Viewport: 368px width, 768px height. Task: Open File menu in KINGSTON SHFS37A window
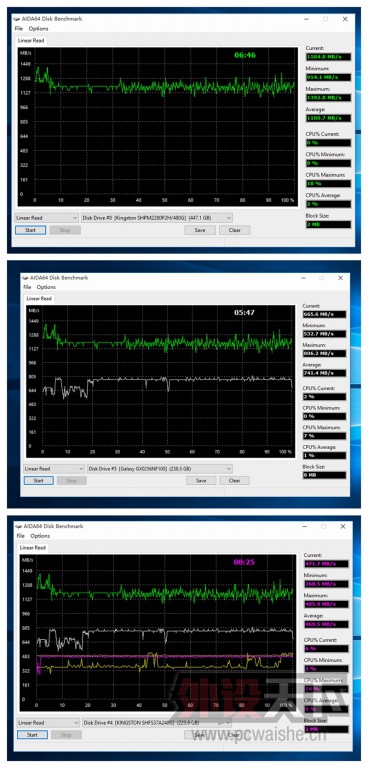point(21,536)
